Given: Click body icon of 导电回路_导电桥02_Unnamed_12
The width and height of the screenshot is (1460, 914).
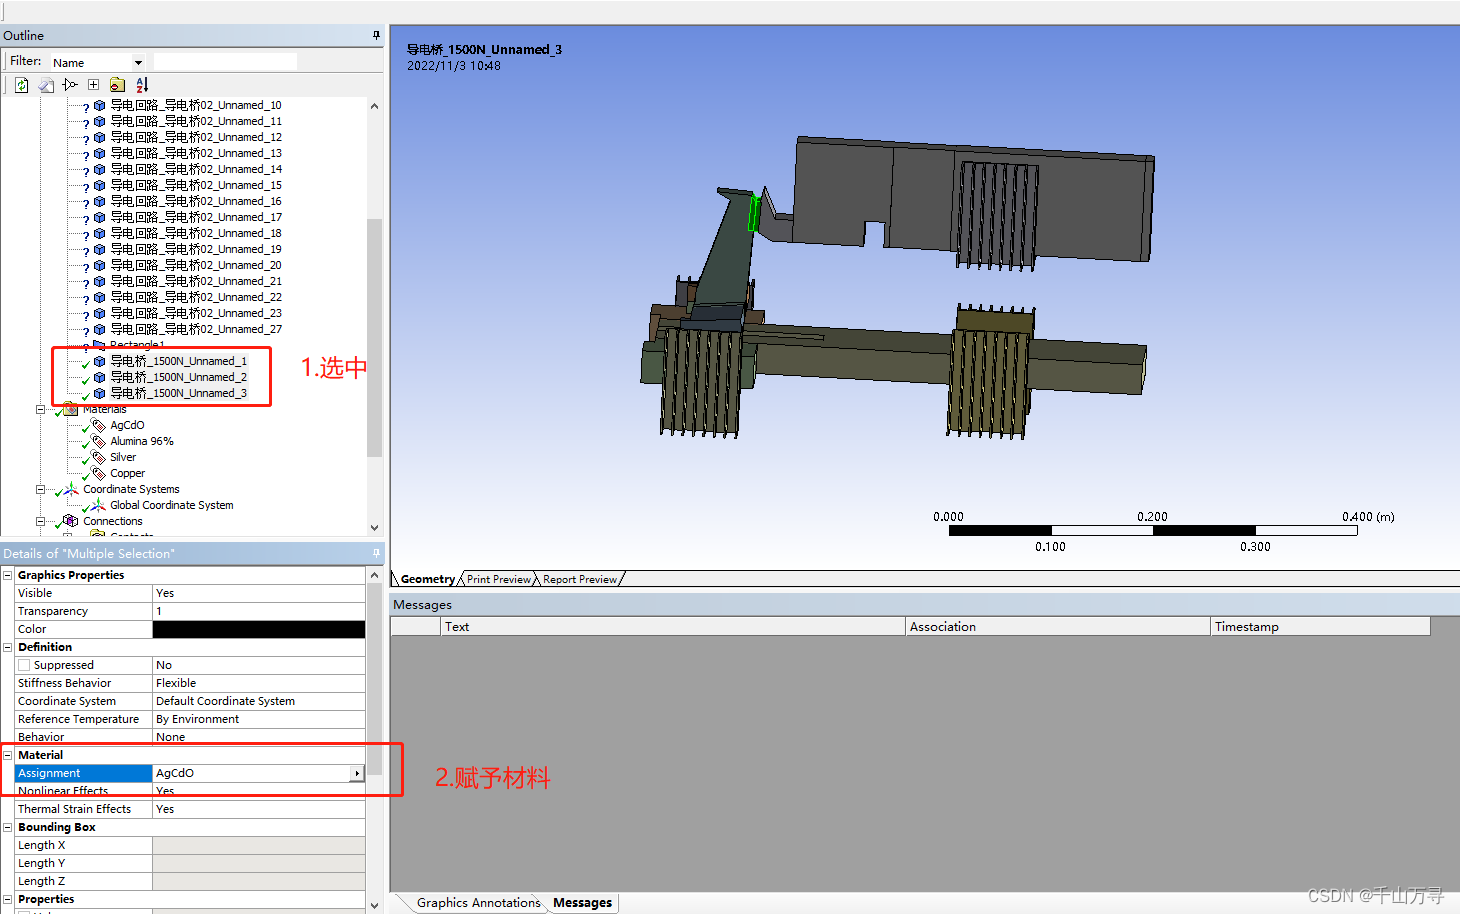Looking at the screenshot, I should point(99,137).
